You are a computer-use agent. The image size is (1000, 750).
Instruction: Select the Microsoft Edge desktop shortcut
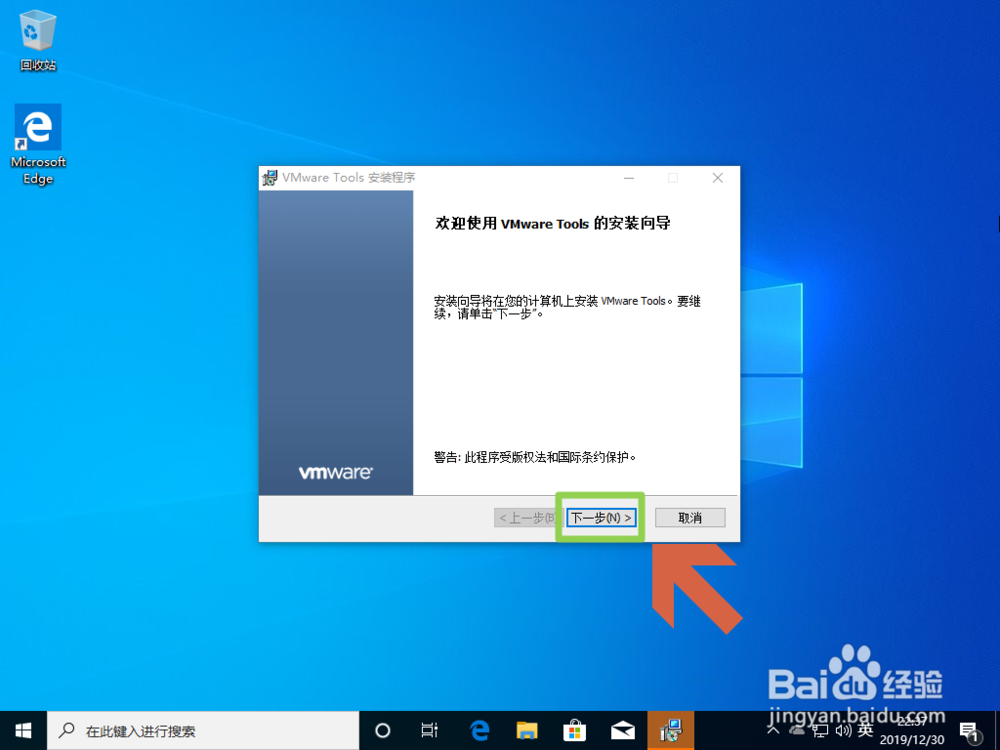38,145
